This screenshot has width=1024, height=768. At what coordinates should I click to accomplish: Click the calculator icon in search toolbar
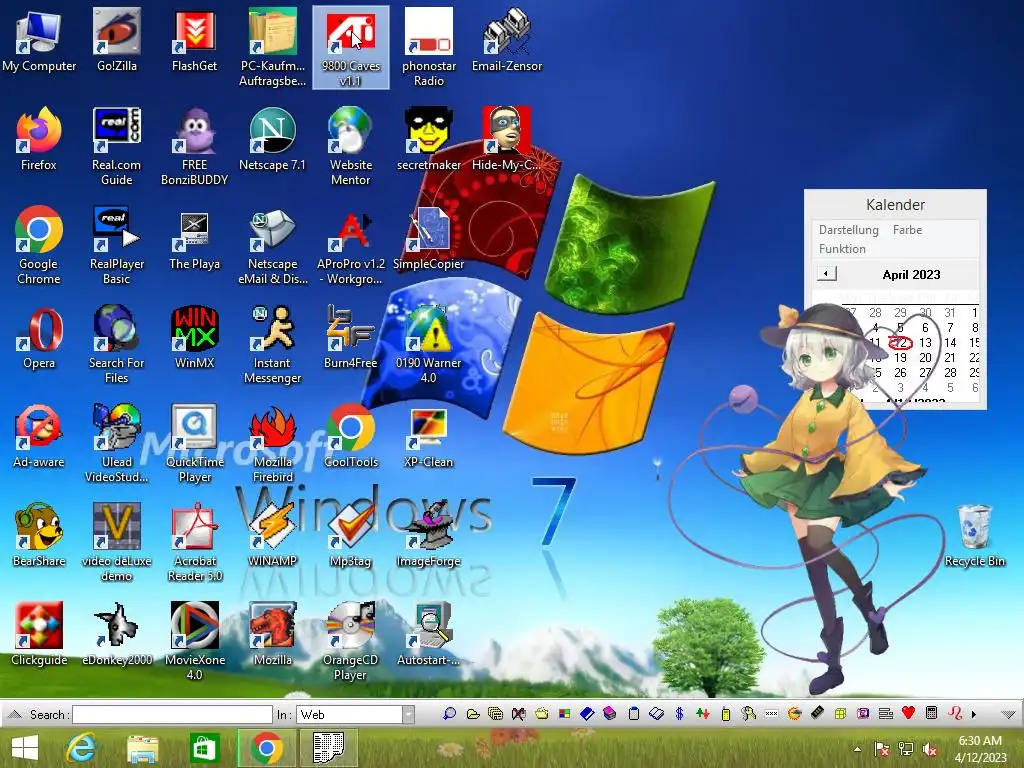tap(932, 713)
